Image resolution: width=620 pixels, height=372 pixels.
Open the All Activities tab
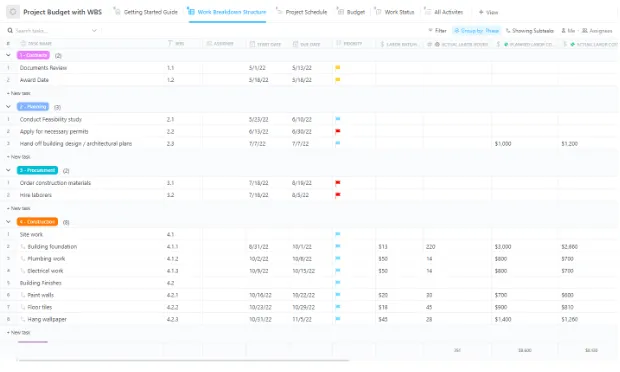444,12
